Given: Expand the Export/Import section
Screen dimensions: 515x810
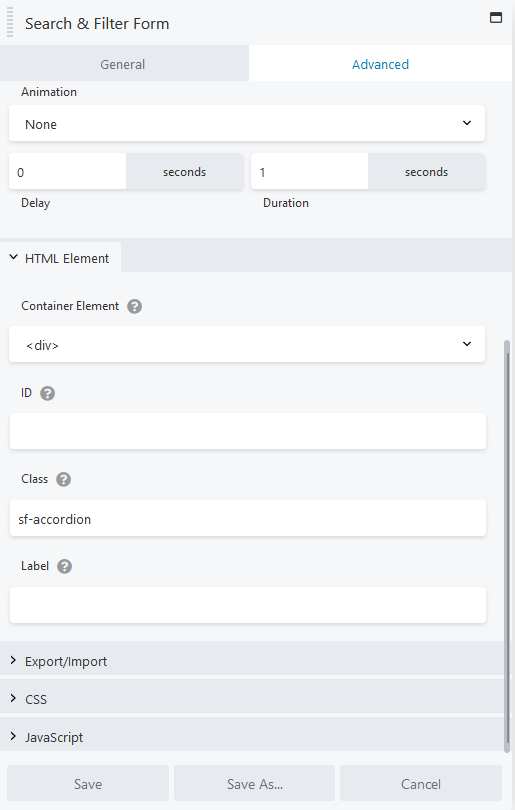Looking at the screenshot, I should tap(252, 661).
